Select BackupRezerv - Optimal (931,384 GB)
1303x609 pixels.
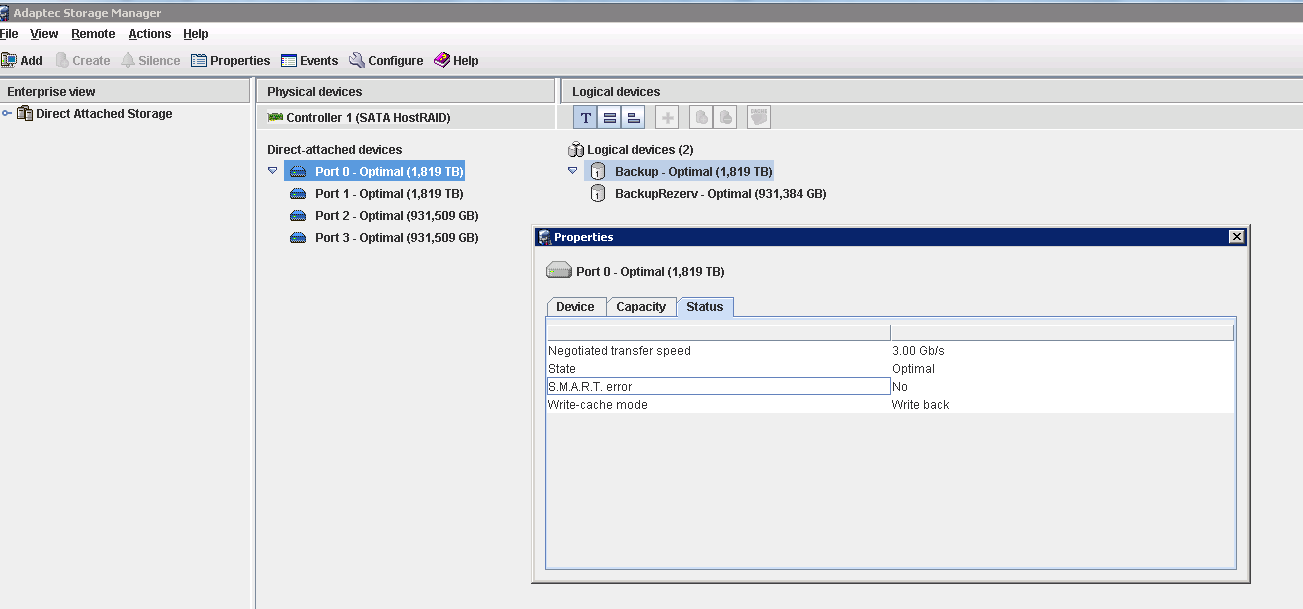point(720,194)
